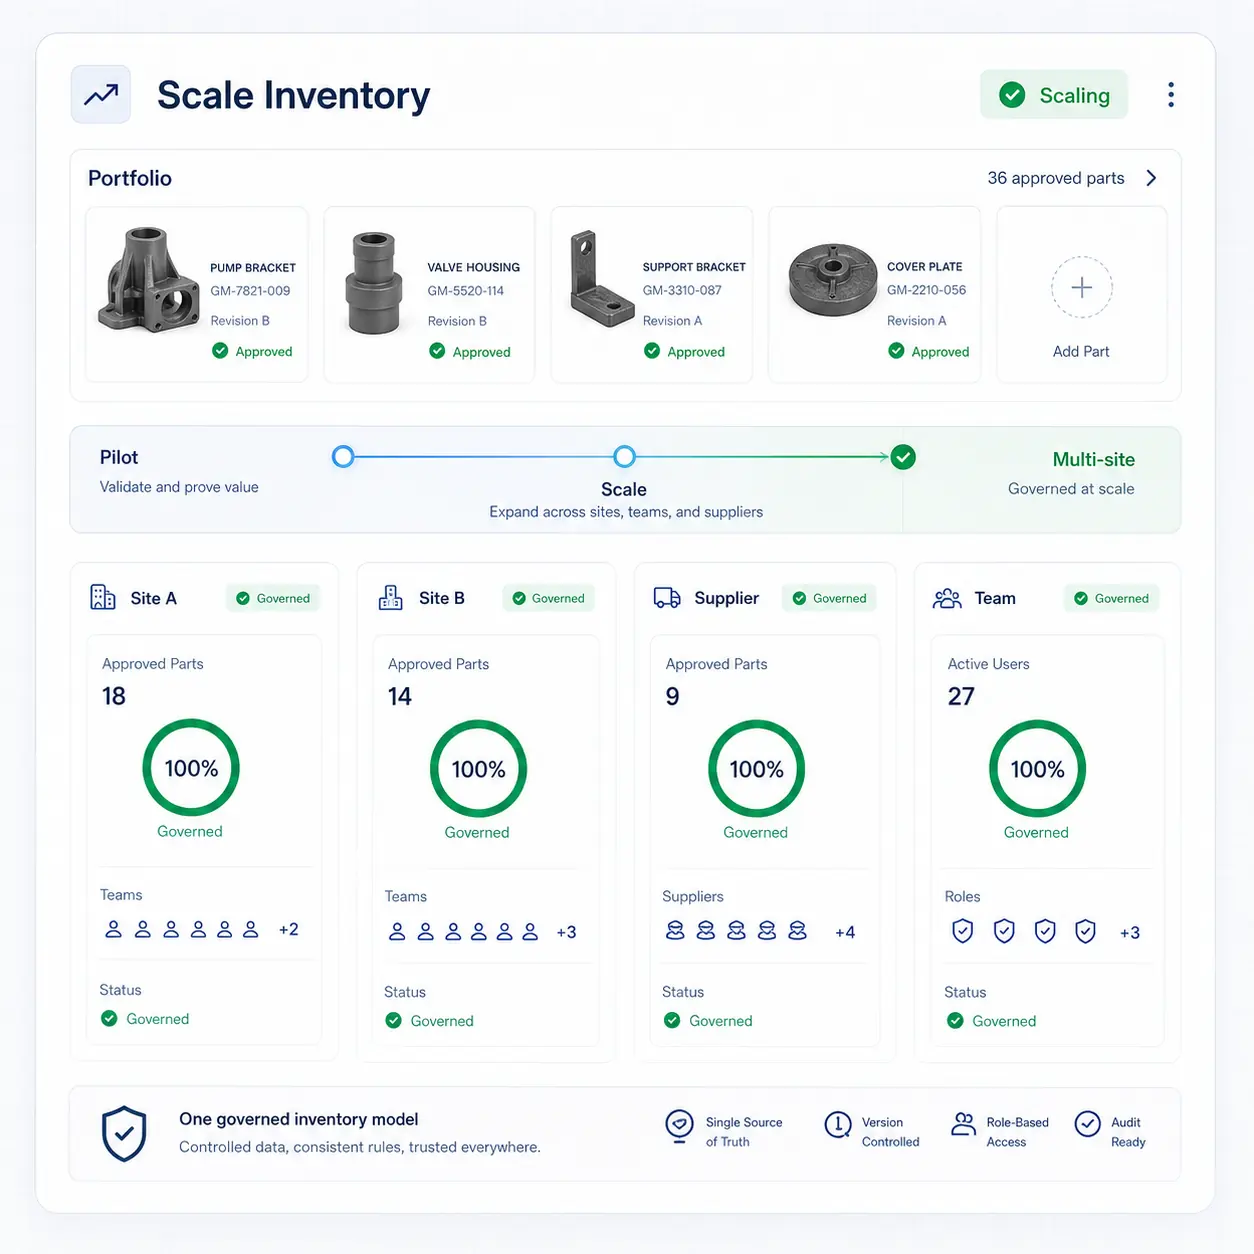Click the Site A approved parts count 18
1254x1254 pixels.
click(x=114, y=696)
